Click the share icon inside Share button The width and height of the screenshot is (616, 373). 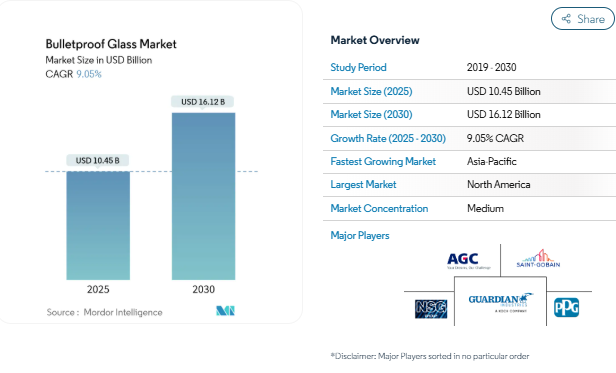pyautogui.click(x=566, y=18)
